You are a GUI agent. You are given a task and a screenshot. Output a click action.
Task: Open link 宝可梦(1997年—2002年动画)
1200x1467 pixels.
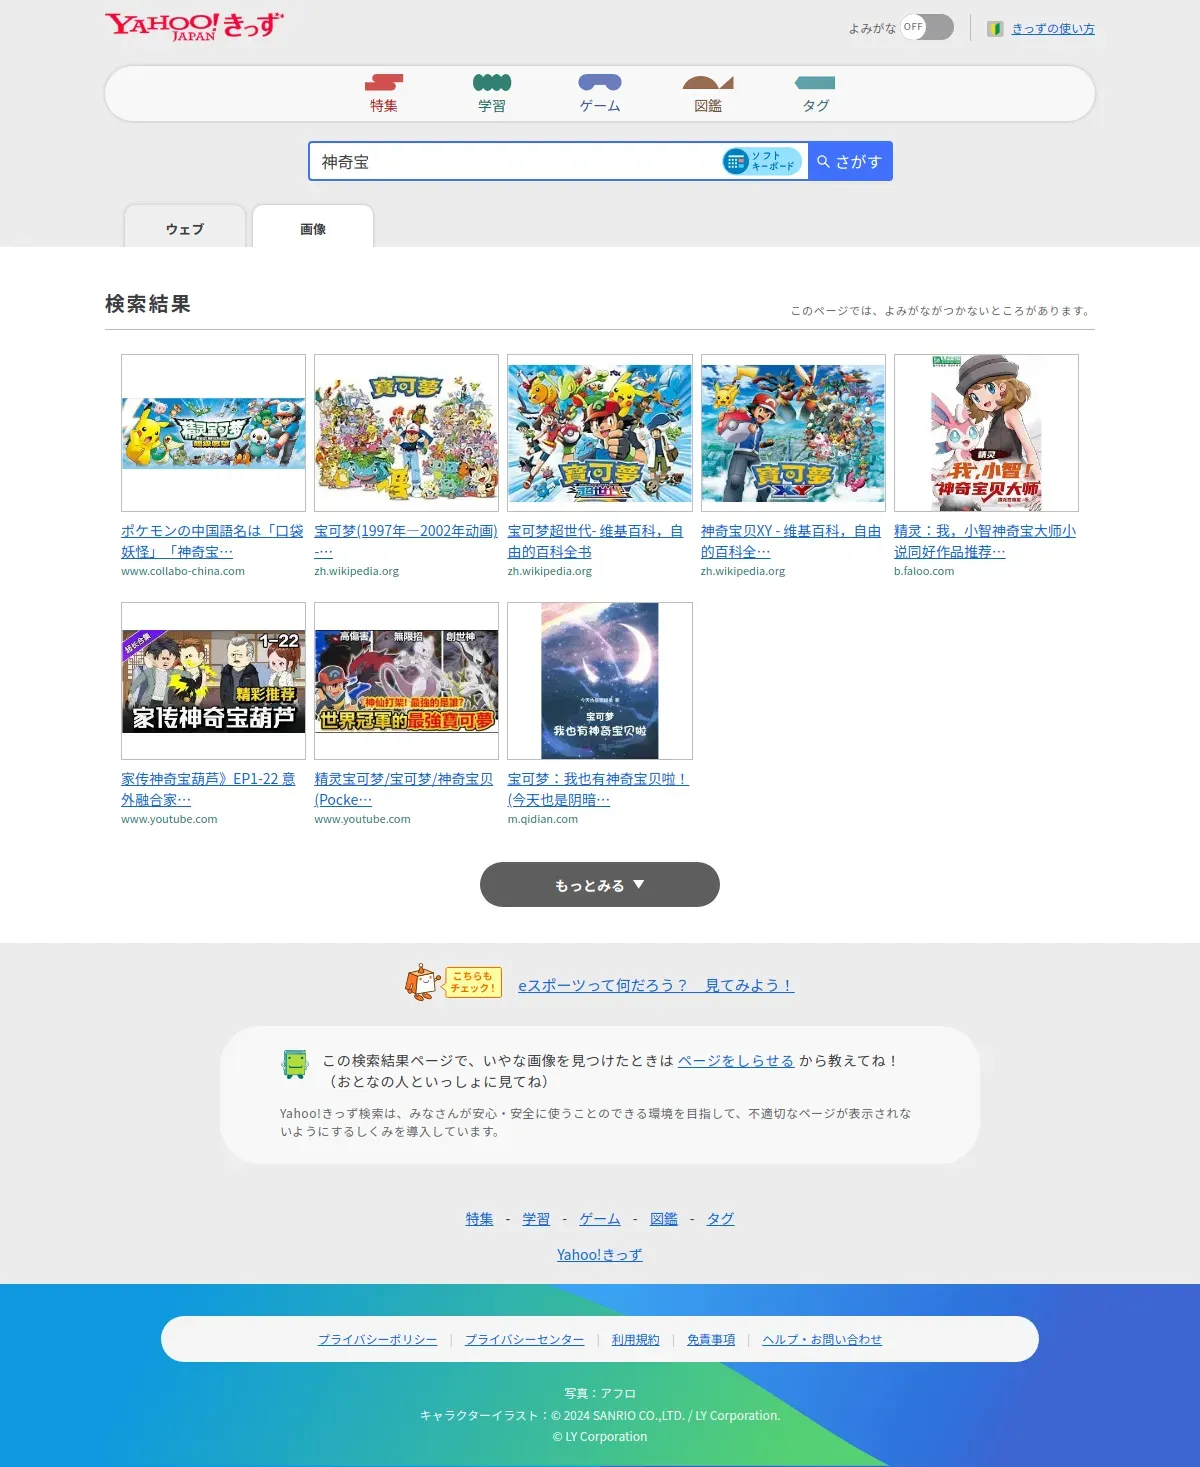(405, 541)
